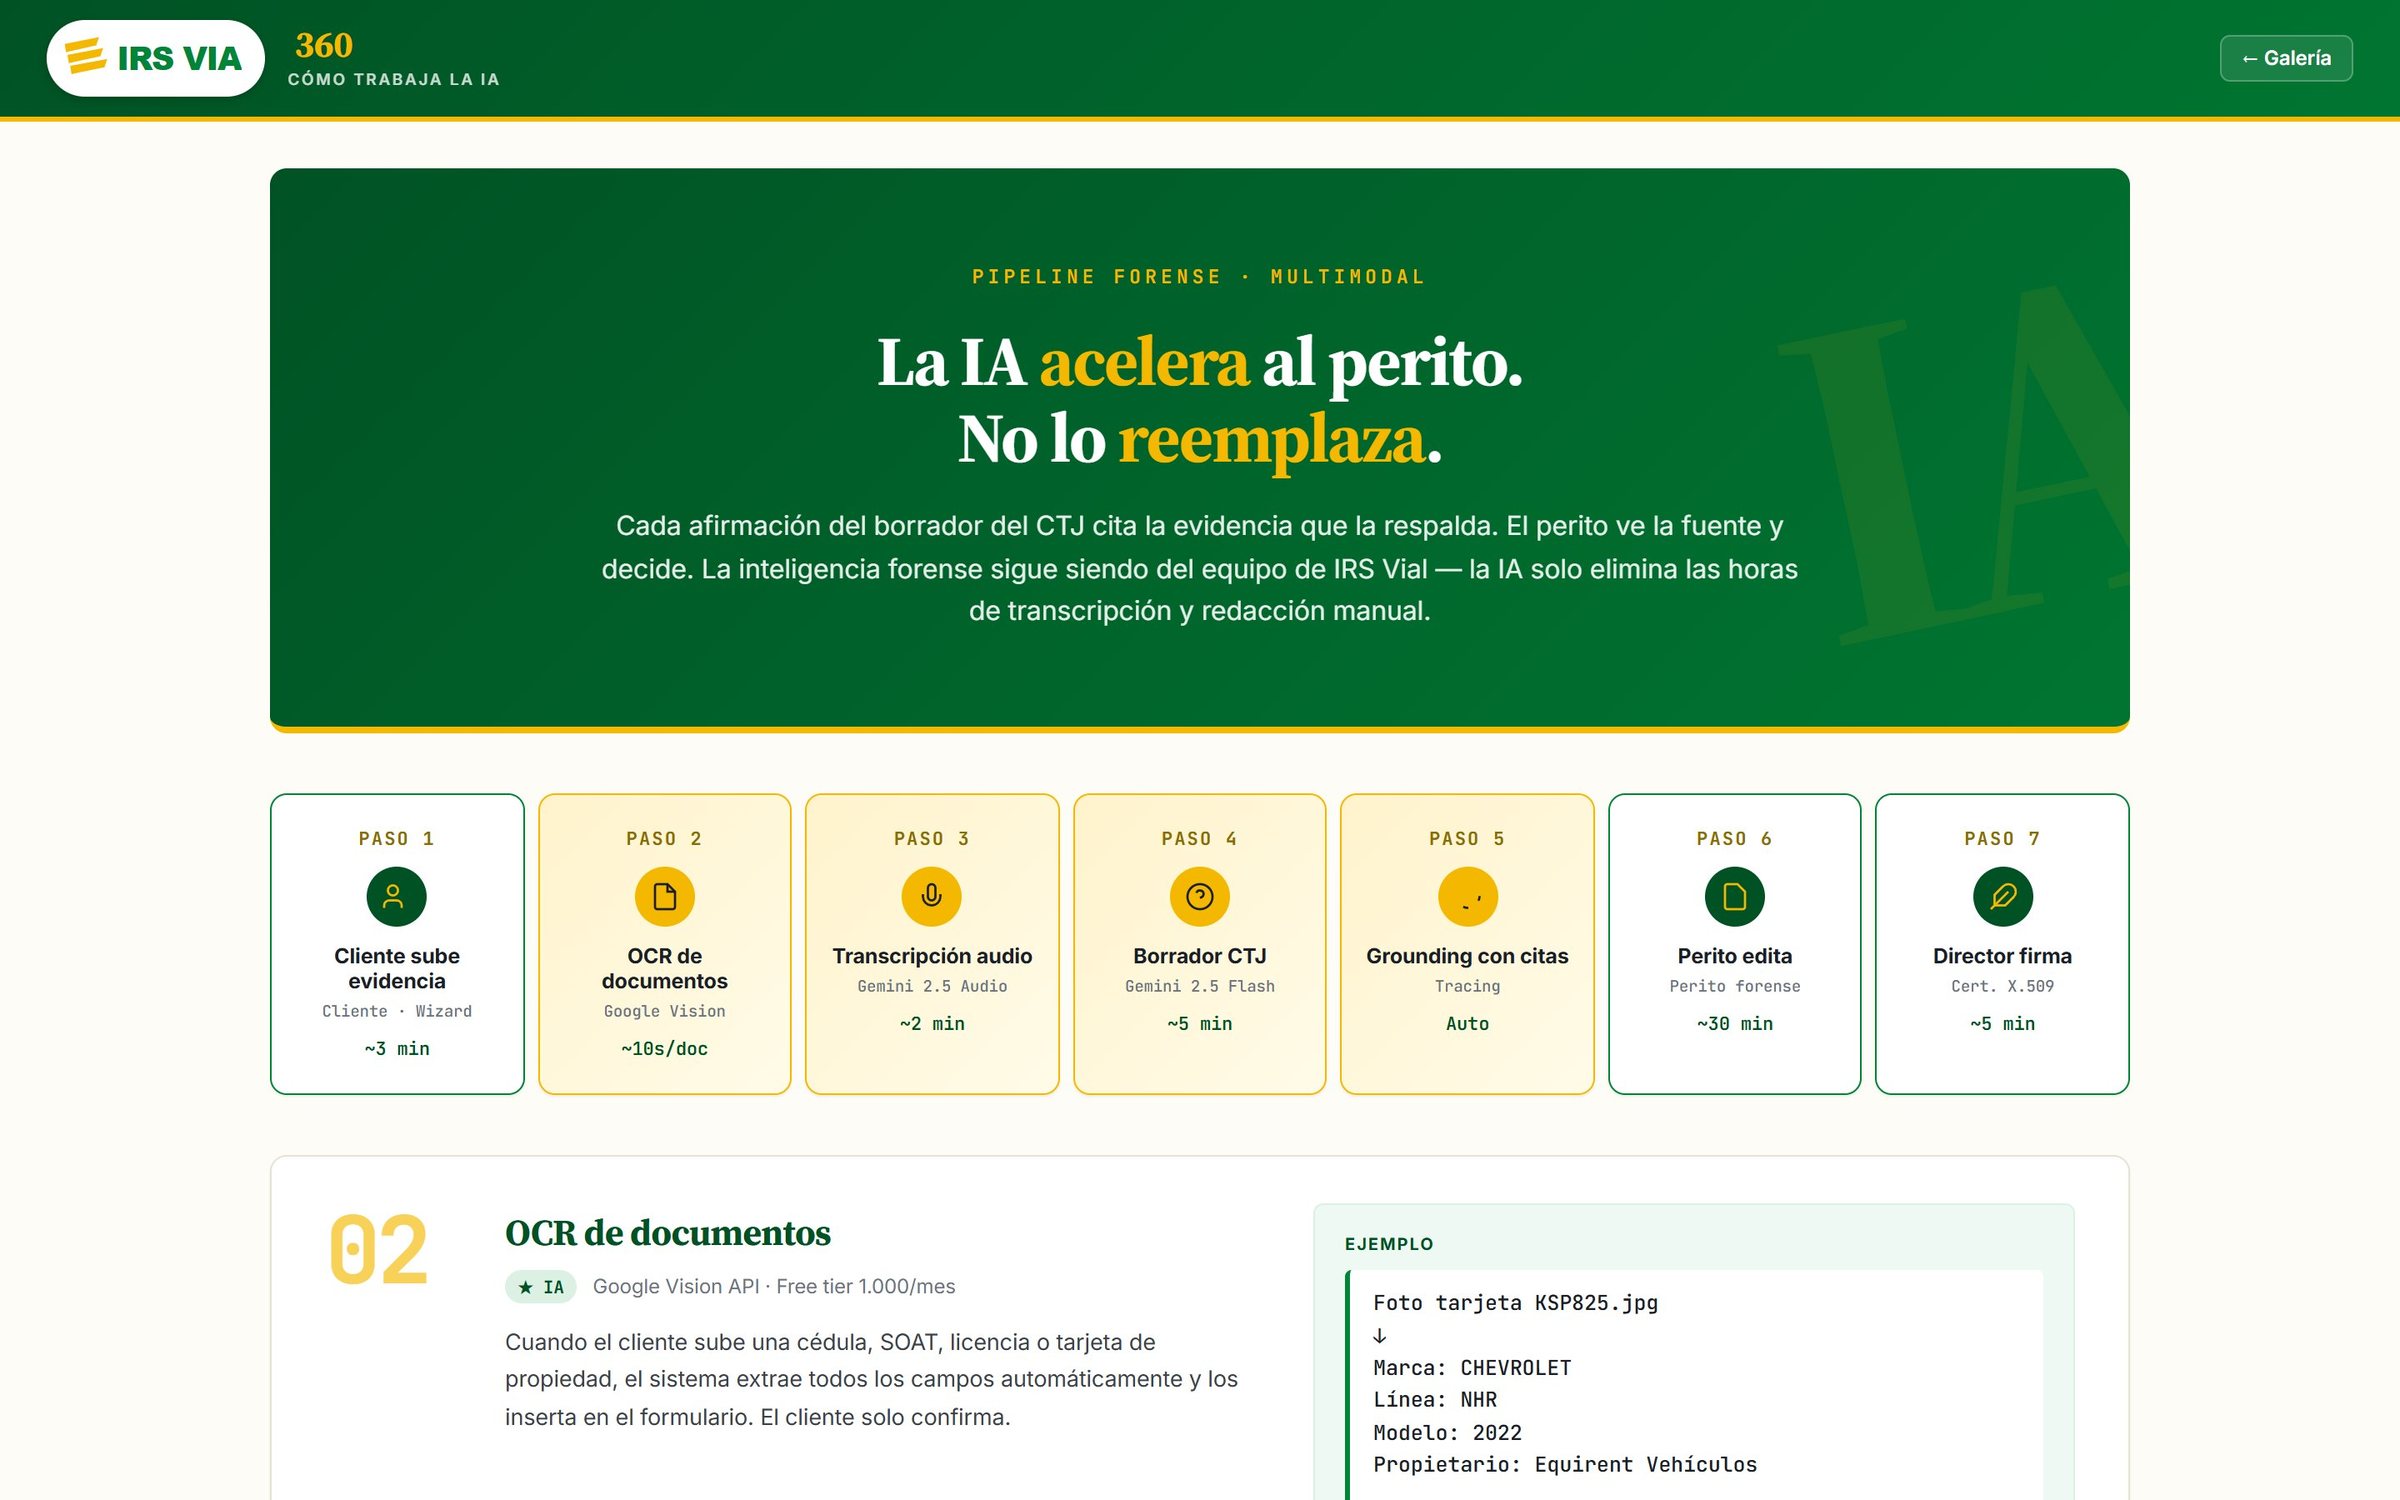The height and width of the screenshot is (1500, 2400).
Task: Click the 360 heading in the header
Action: (x=324, y=45)
